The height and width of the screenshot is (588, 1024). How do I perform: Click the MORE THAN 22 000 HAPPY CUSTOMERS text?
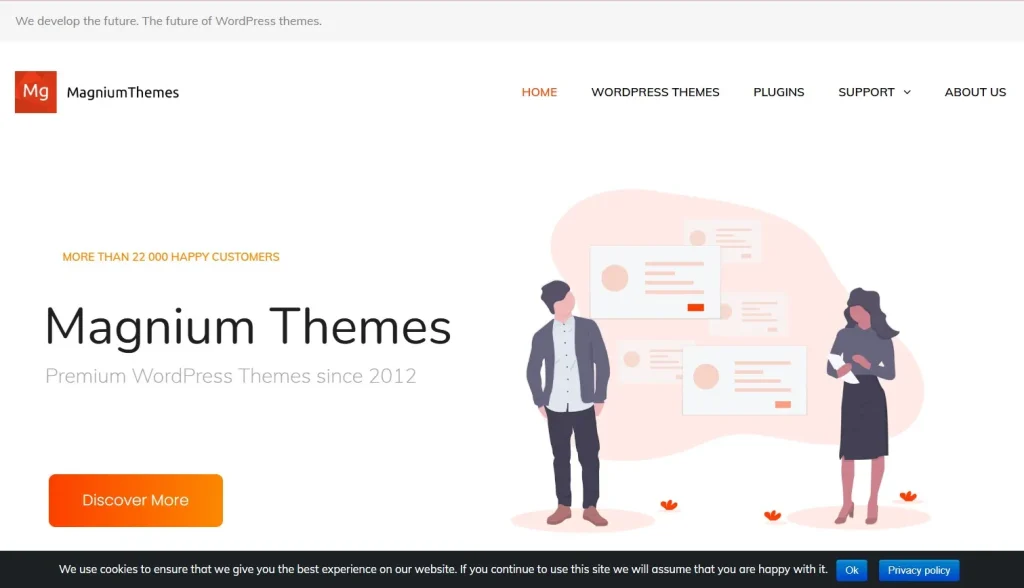(x=171, y=257)
